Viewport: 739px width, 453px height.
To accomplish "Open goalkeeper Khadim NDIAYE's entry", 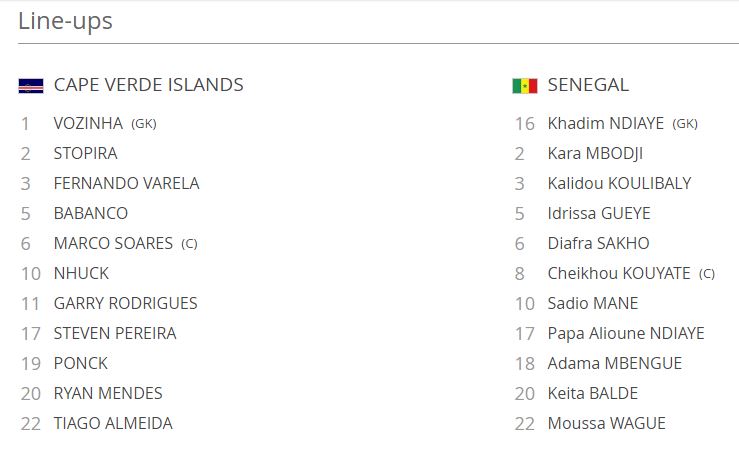I will [x=606, y=123].
